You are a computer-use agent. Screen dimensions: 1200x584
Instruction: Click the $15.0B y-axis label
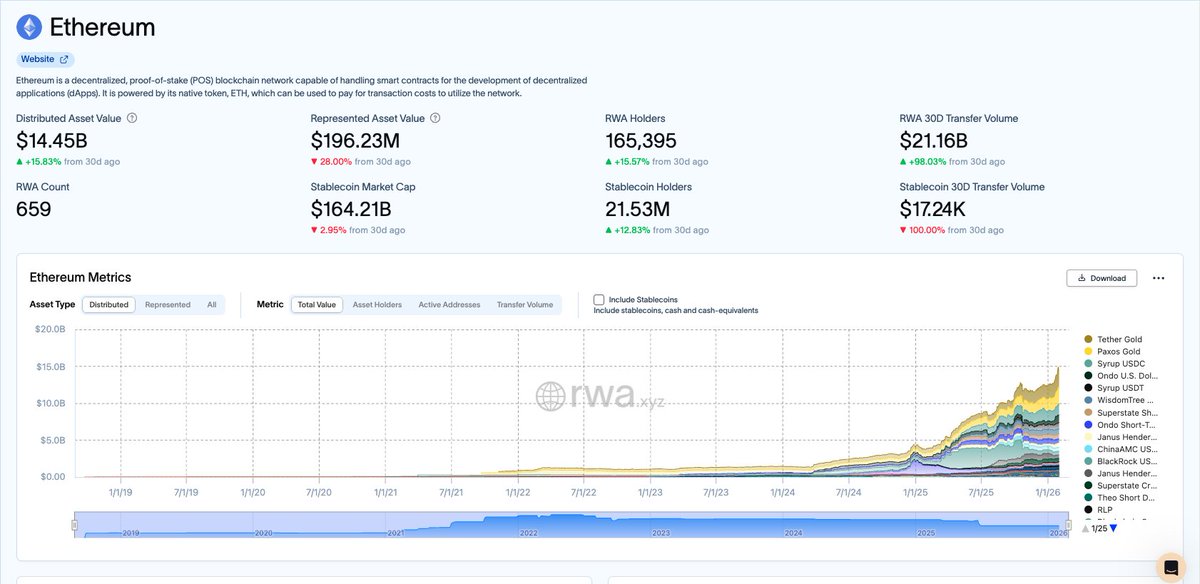pyautogui.click(x=51, y=365)
